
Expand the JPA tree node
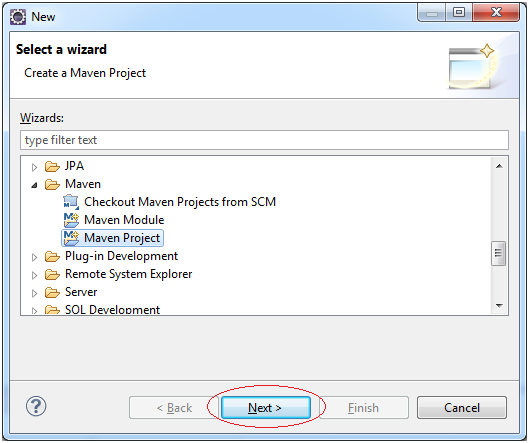coord(34,167)
